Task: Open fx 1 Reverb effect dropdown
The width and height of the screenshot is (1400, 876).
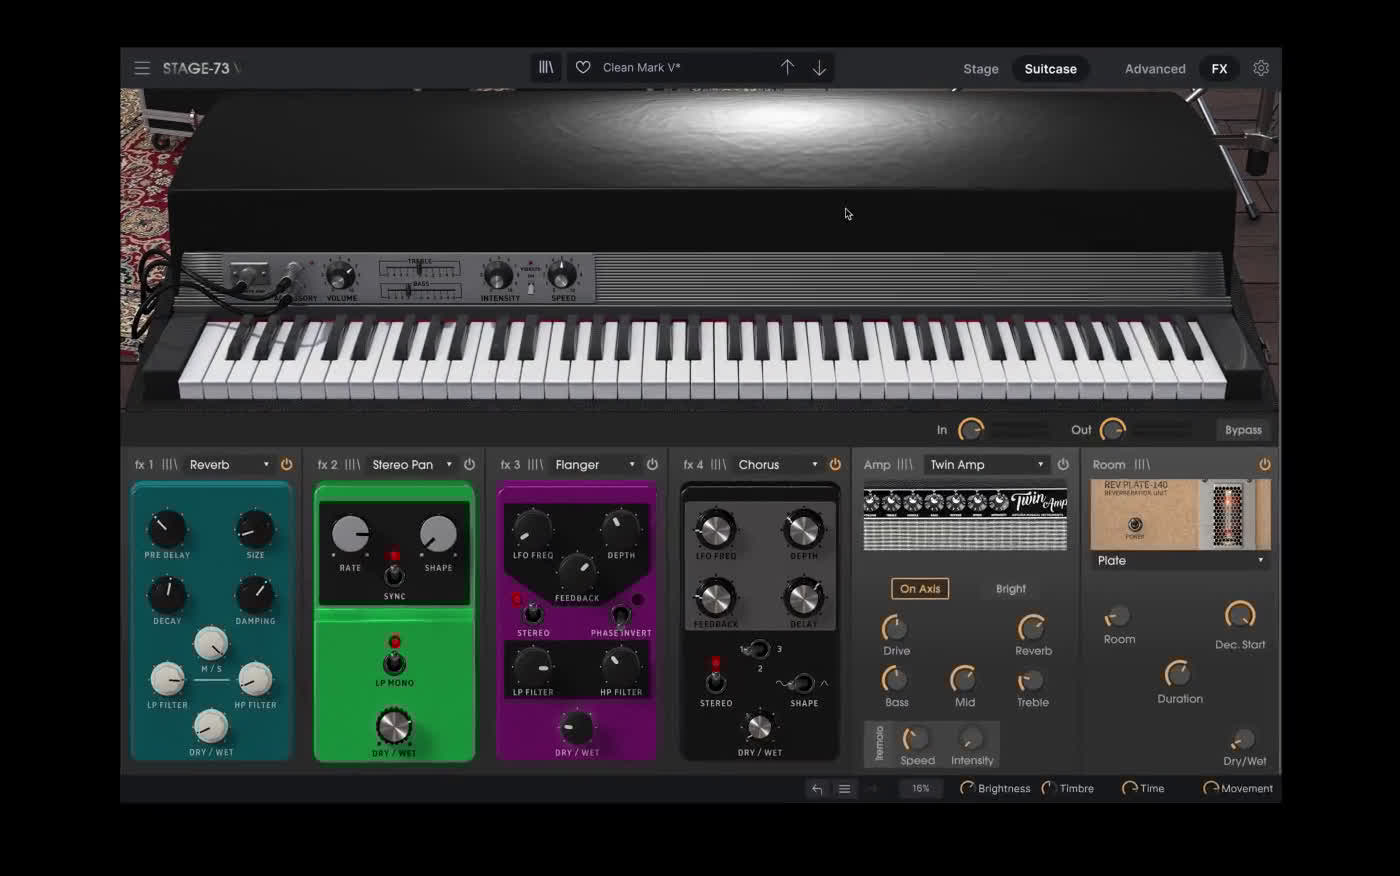Action: pos(228,465)
